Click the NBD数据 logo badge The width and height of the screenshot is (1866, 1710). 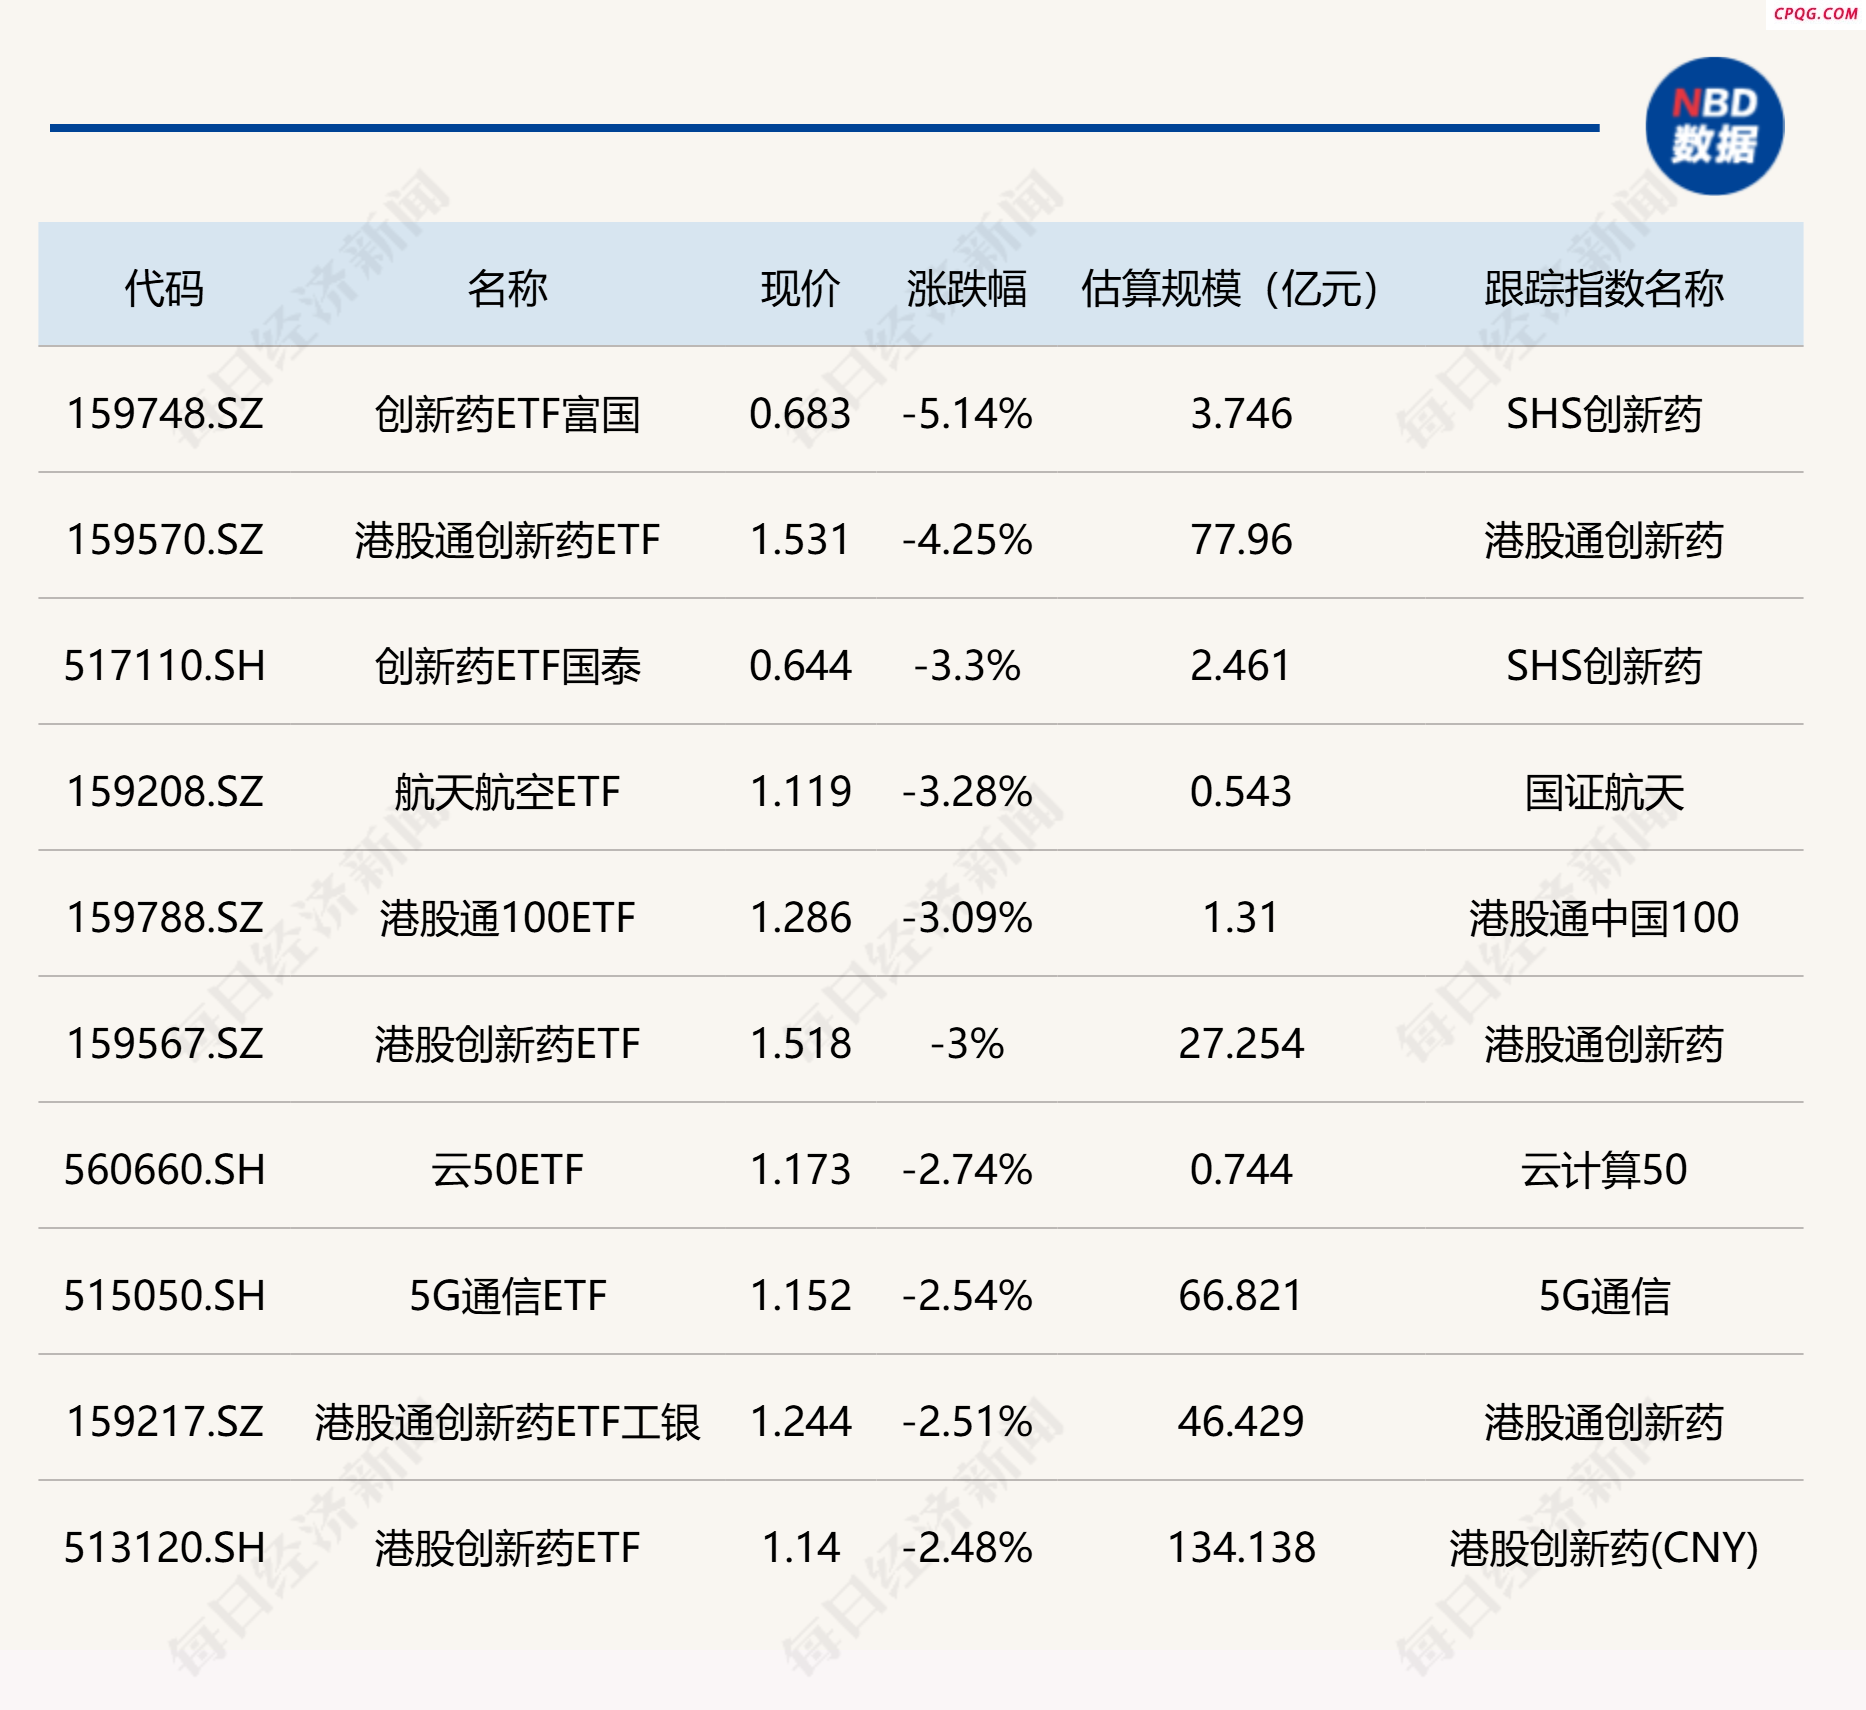(x=1714, y=126)
